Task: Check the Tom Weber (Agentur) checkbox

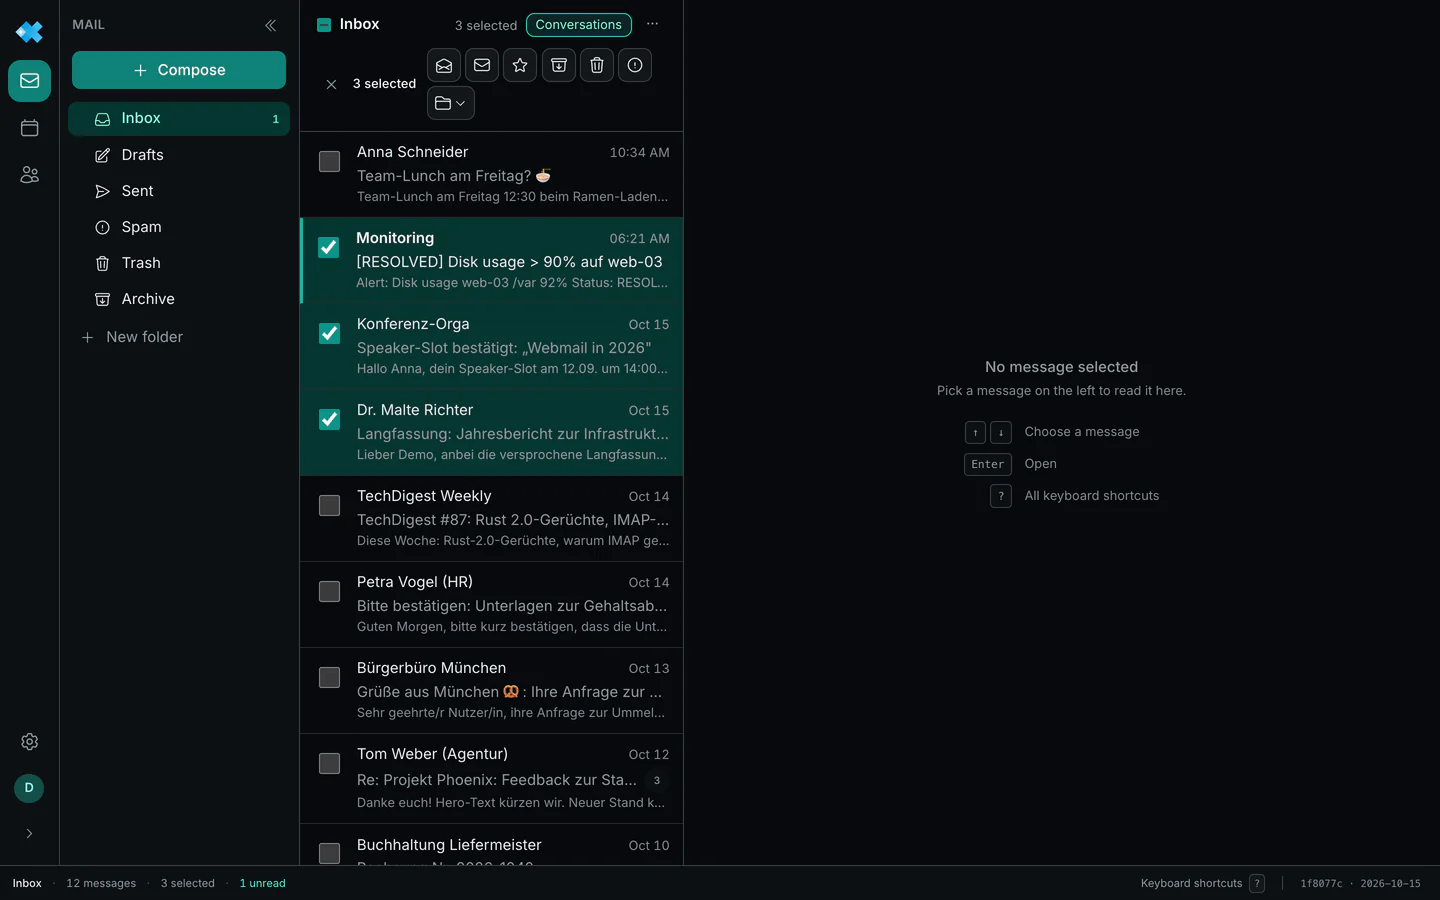Action: pyautogui.click(x=329, y=763)
